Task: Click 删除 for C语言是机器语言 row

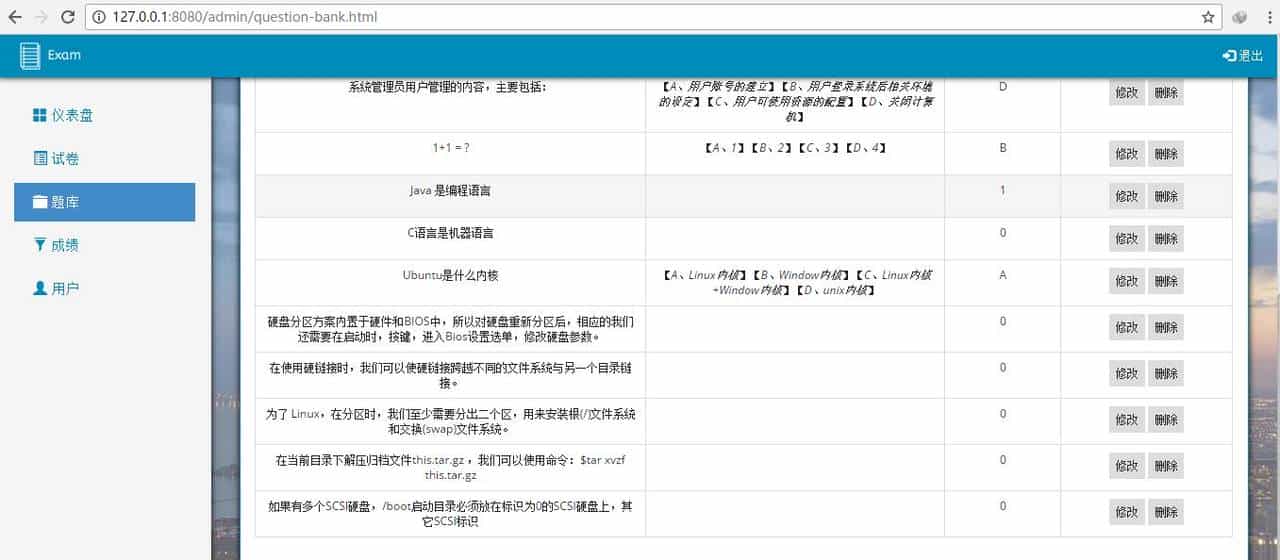Action: (x=1165, y=238)
